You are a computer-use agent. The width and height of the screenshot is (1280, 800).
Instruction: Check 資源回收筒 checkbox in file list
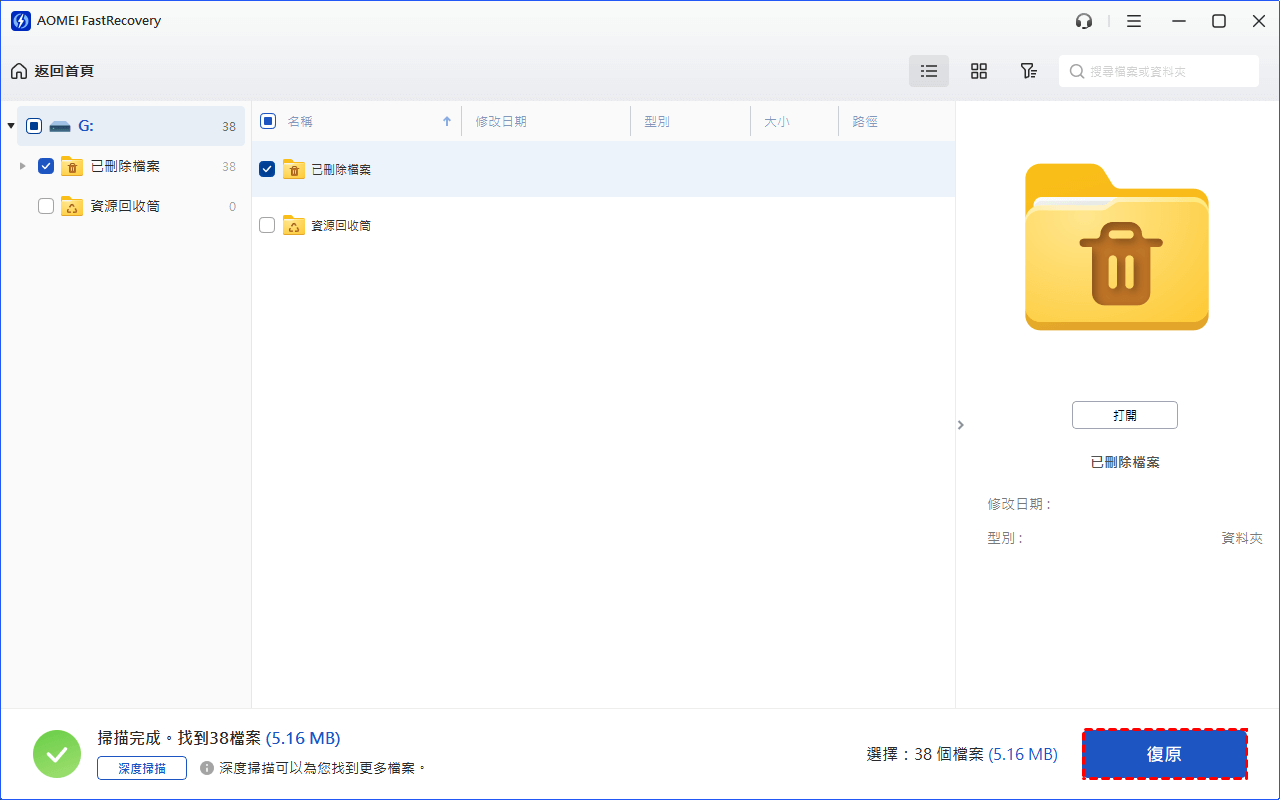267,225
